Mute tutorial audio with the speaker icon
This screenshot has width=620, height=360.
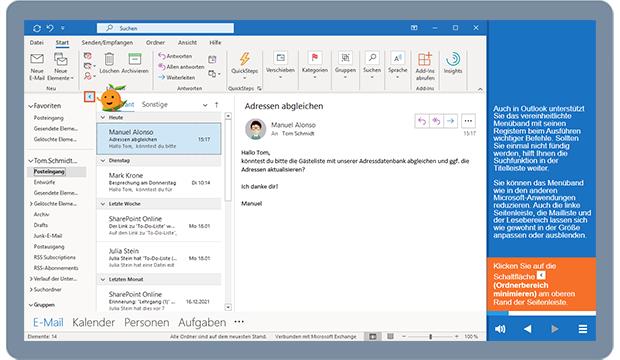coord(500,329)
